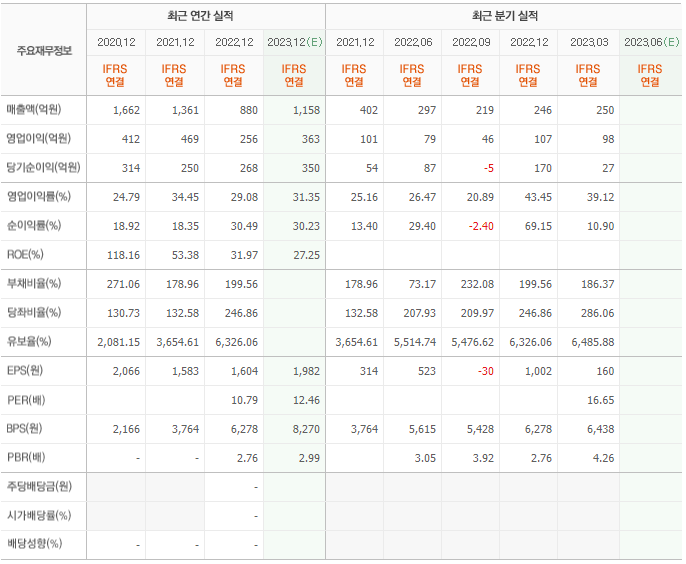Select the '주요재무정보' header cell
Viewport: 686px width, 564px height.
pos(44,51)
